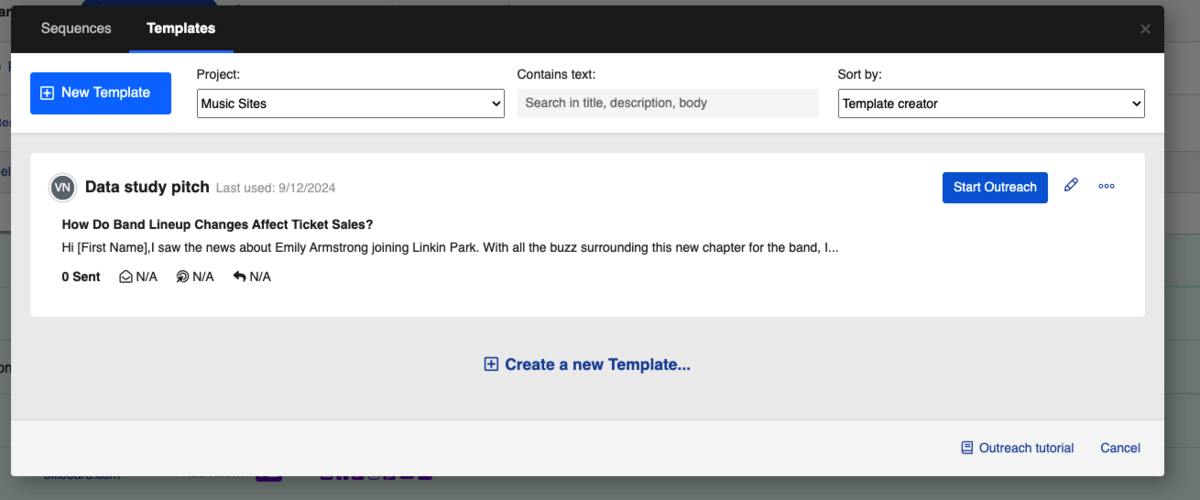Focus the Contains text search field
The image size is (1200, 500).
point(667,103)
